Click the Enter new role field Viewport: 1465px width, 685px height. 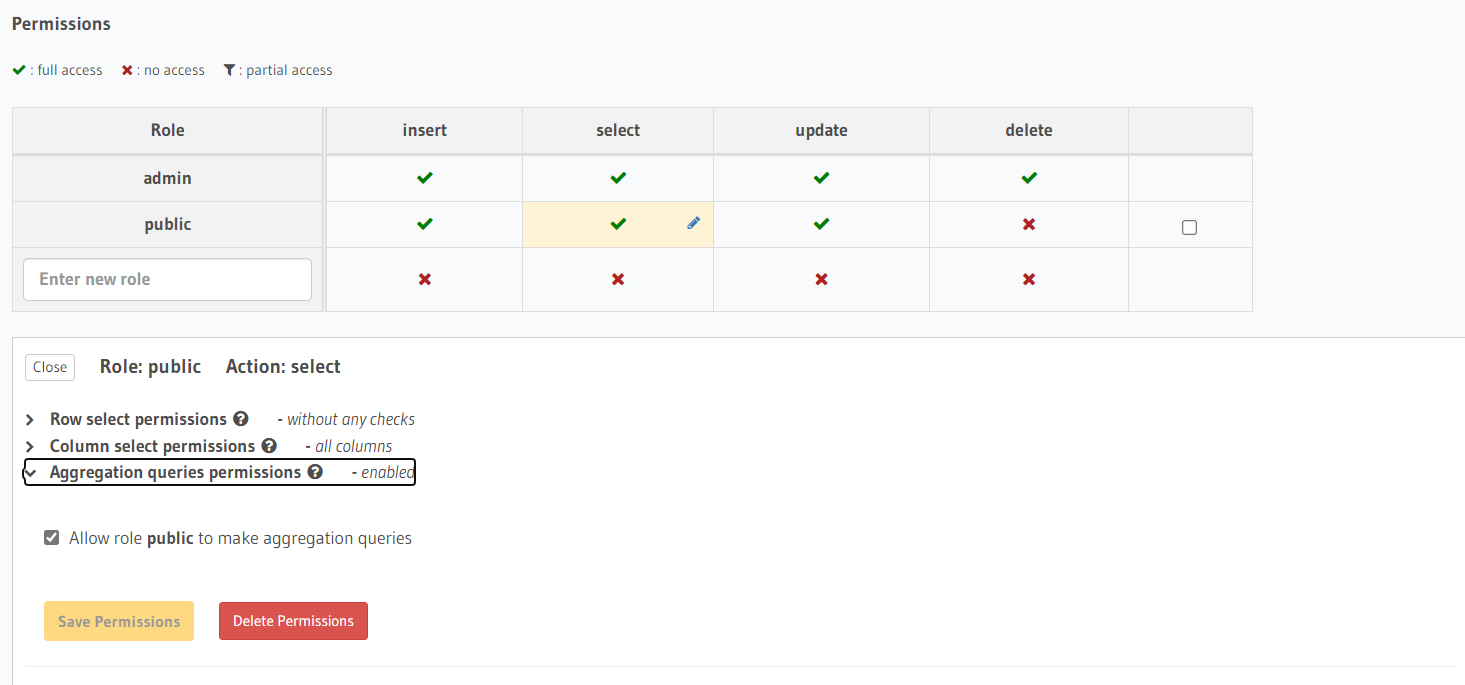point(167,279)
